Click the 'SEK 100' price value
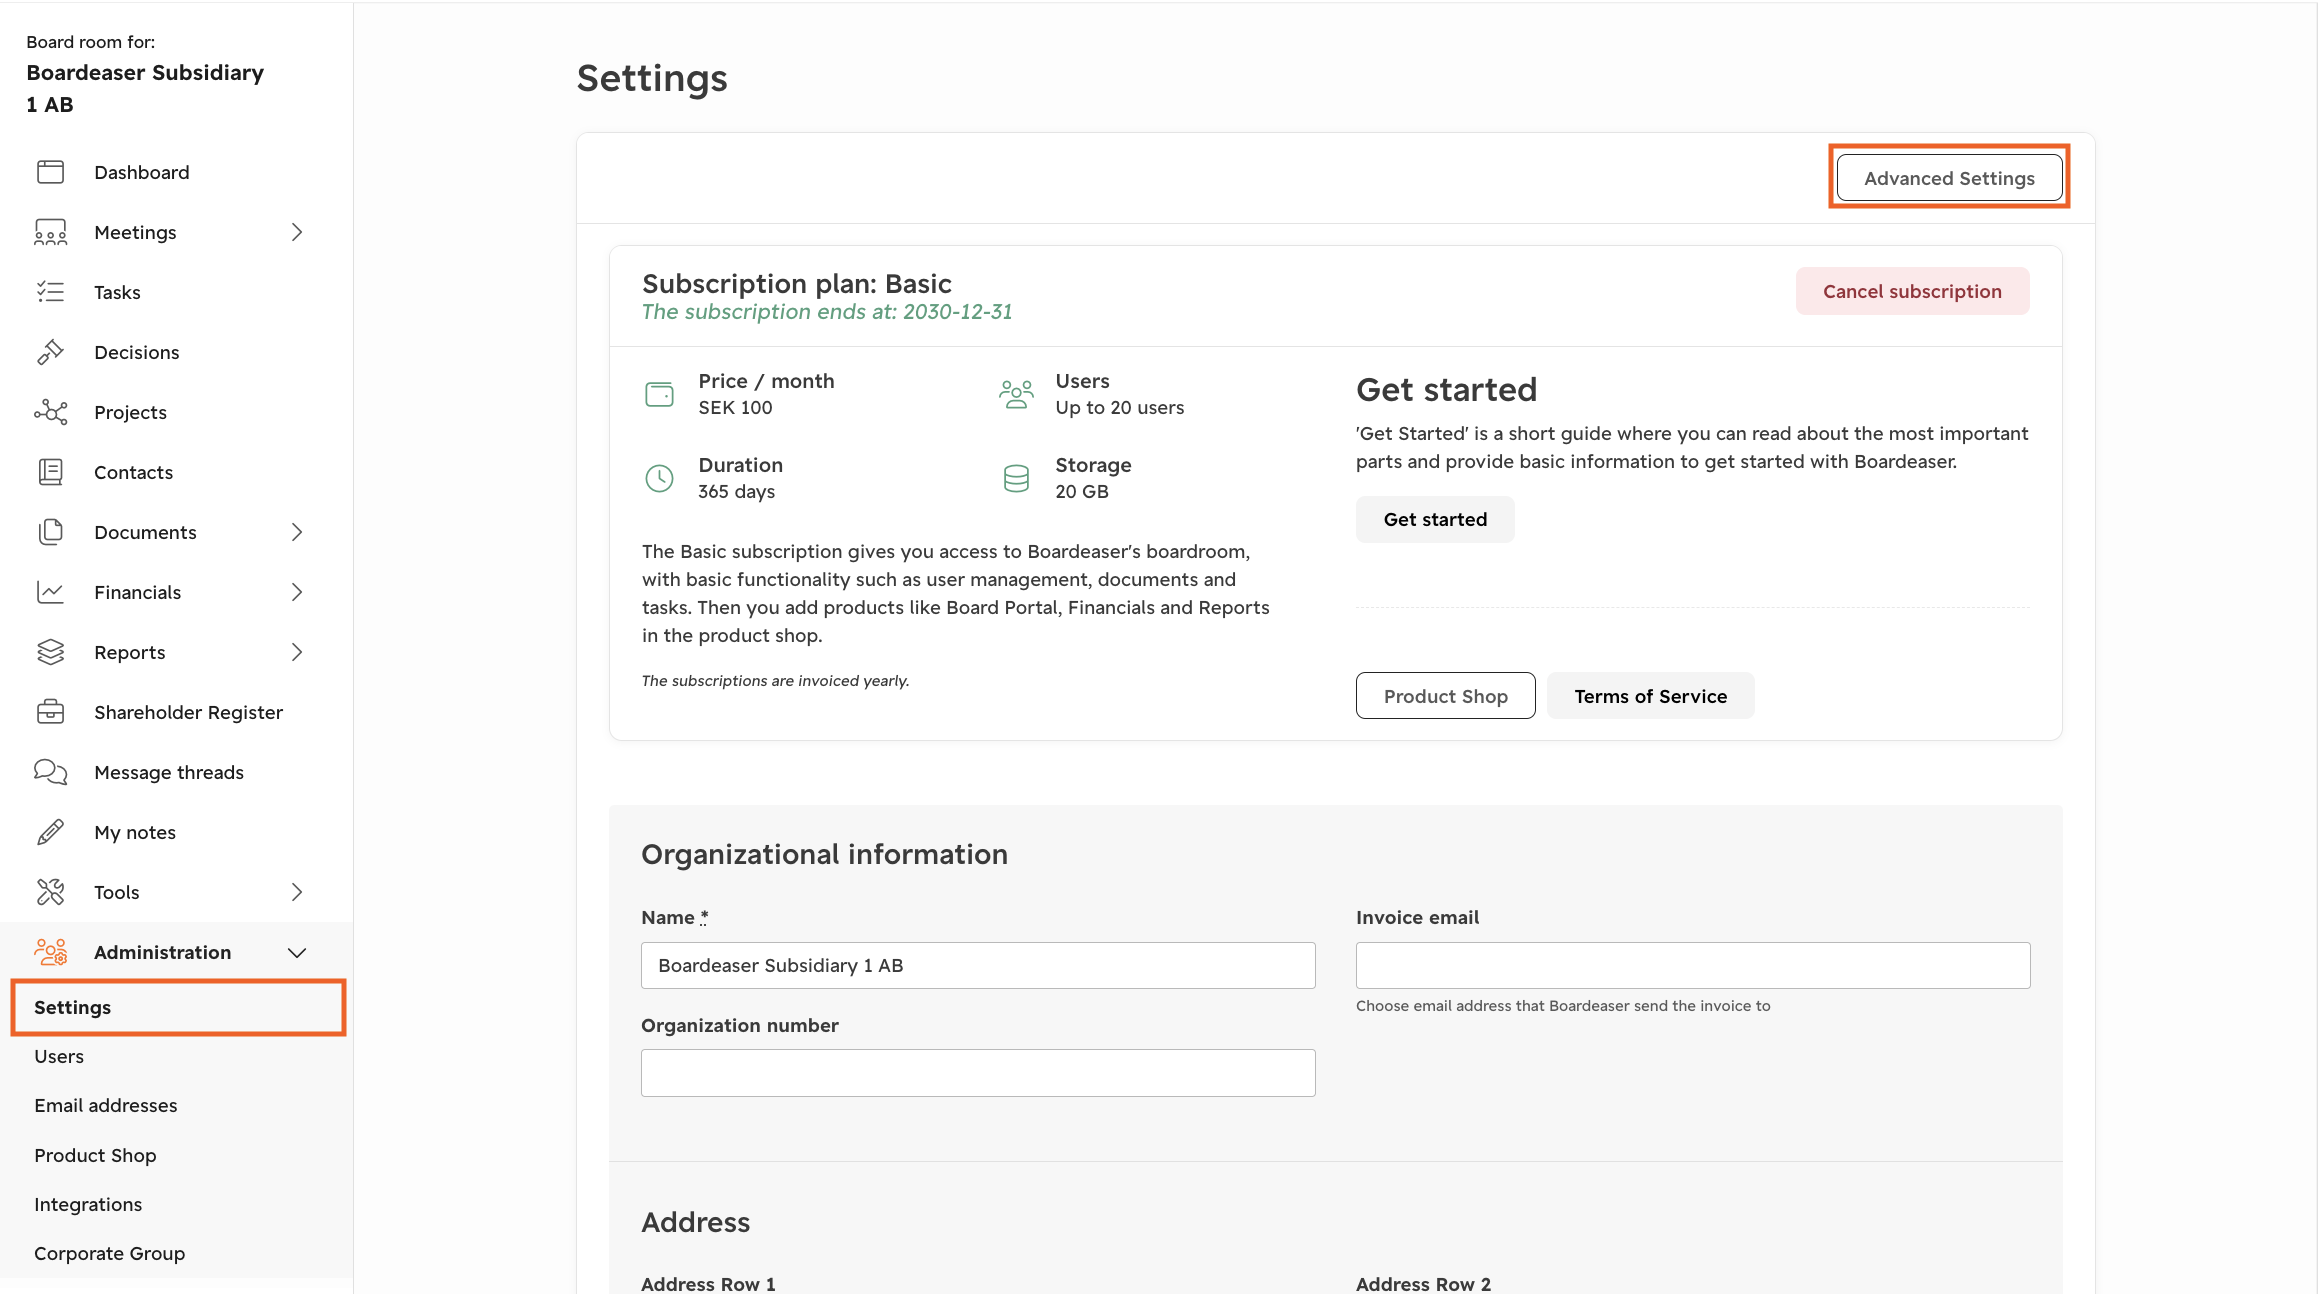The width and height of the screenshot is (2318, 1294). pyautogui.click(x=735, y=407)
